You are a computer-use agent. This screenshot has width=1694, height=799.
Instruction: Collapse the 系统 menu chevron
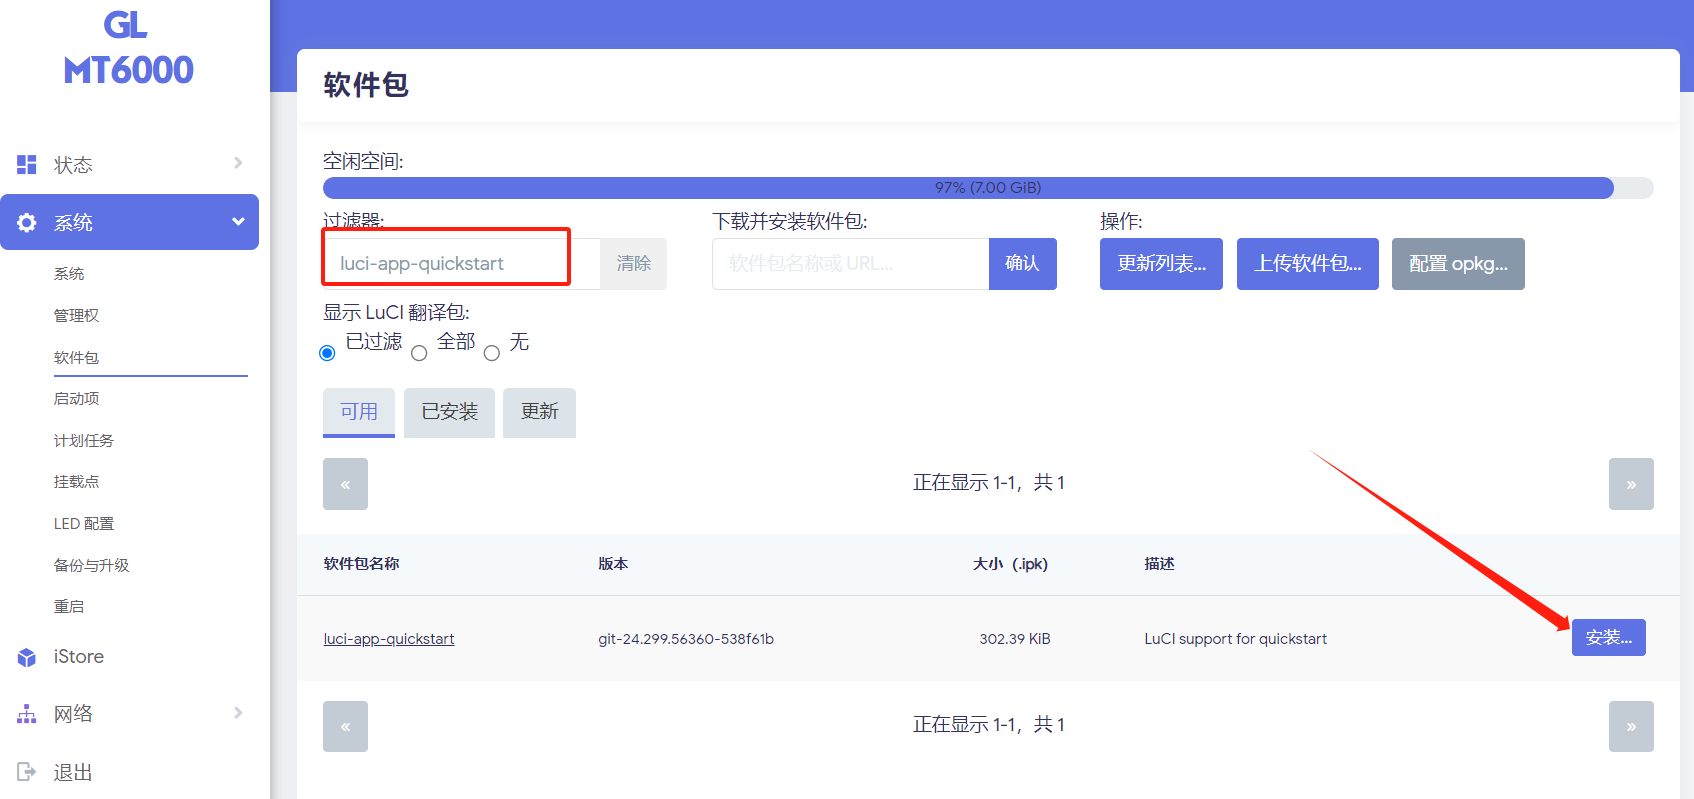coord(238,222)
